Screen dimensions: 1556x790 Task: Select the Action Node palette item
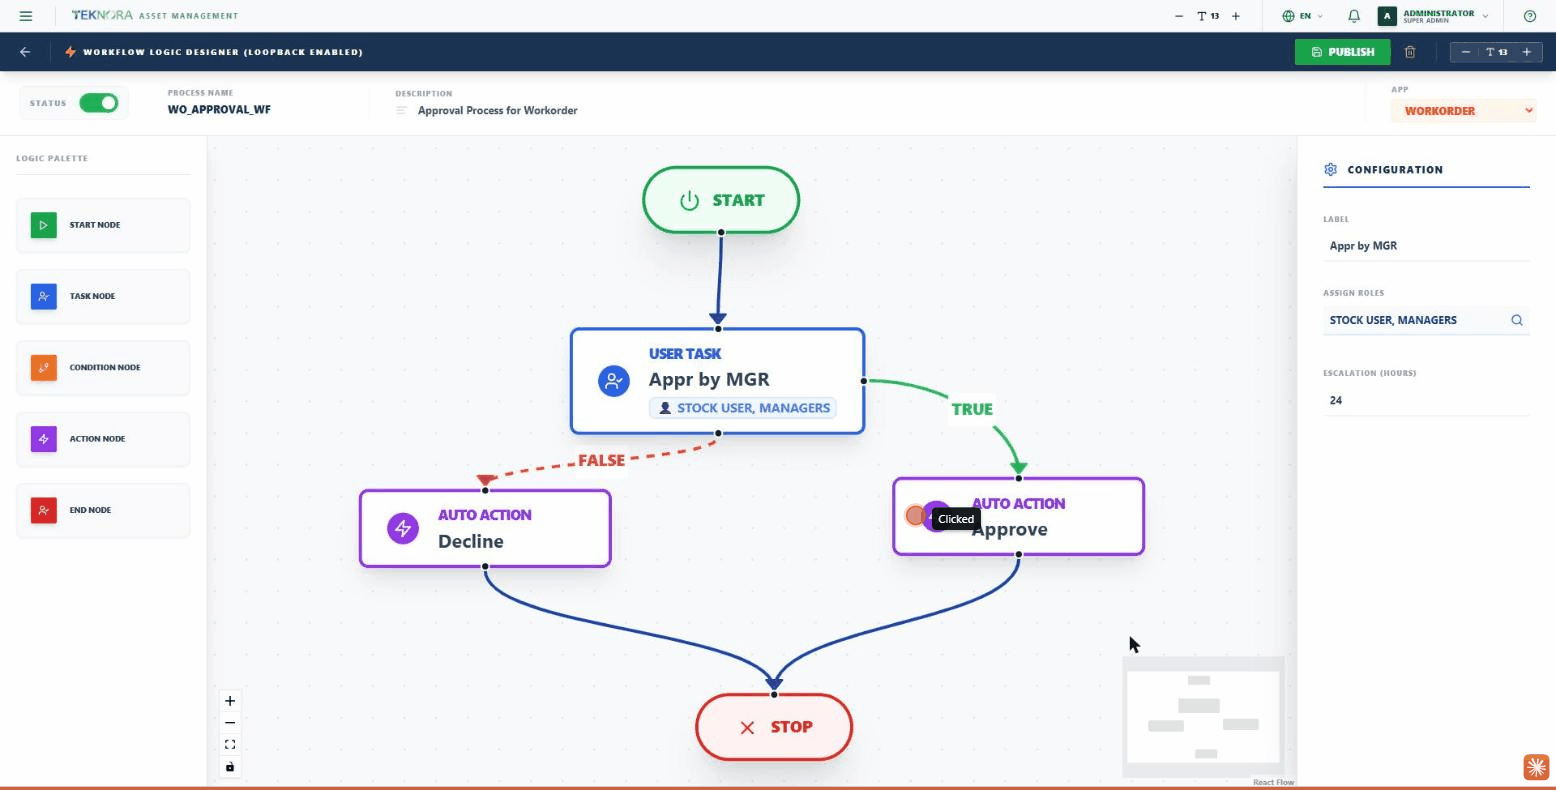pyautogui.click(x=103, y=438)
